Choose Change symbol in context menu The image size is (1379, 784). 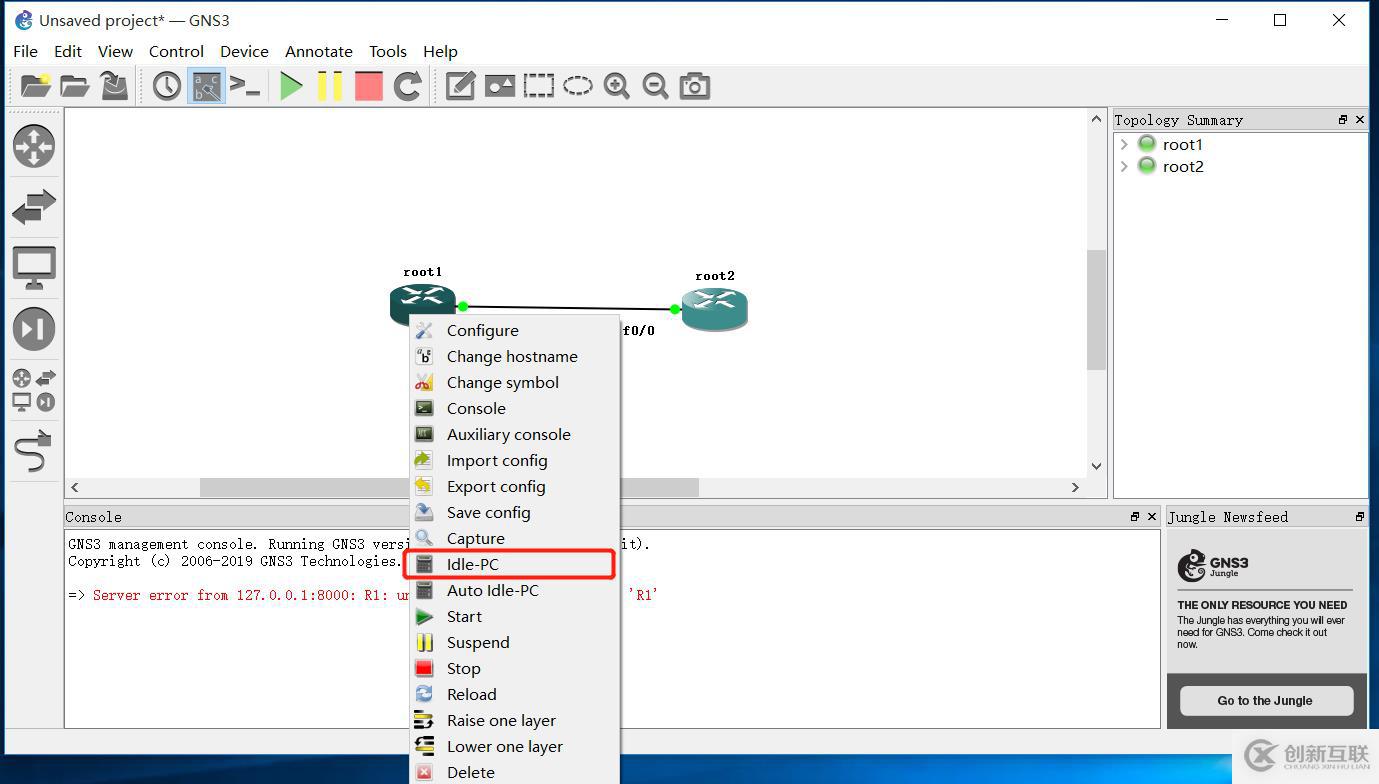pos(515,382)
